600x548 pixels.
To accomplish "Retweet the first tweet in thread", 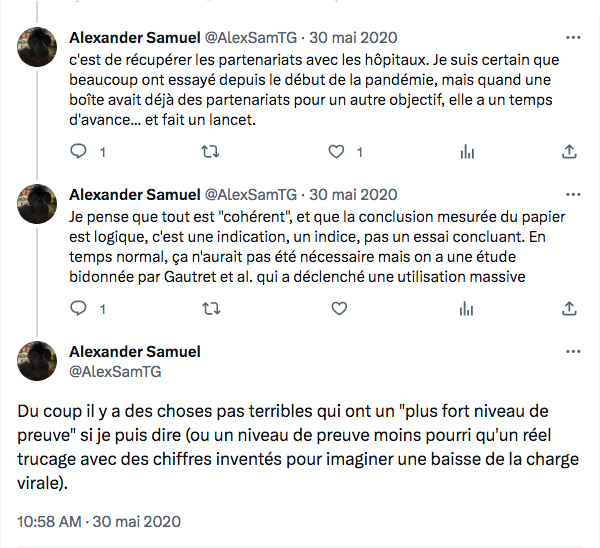I will (209, 152).
